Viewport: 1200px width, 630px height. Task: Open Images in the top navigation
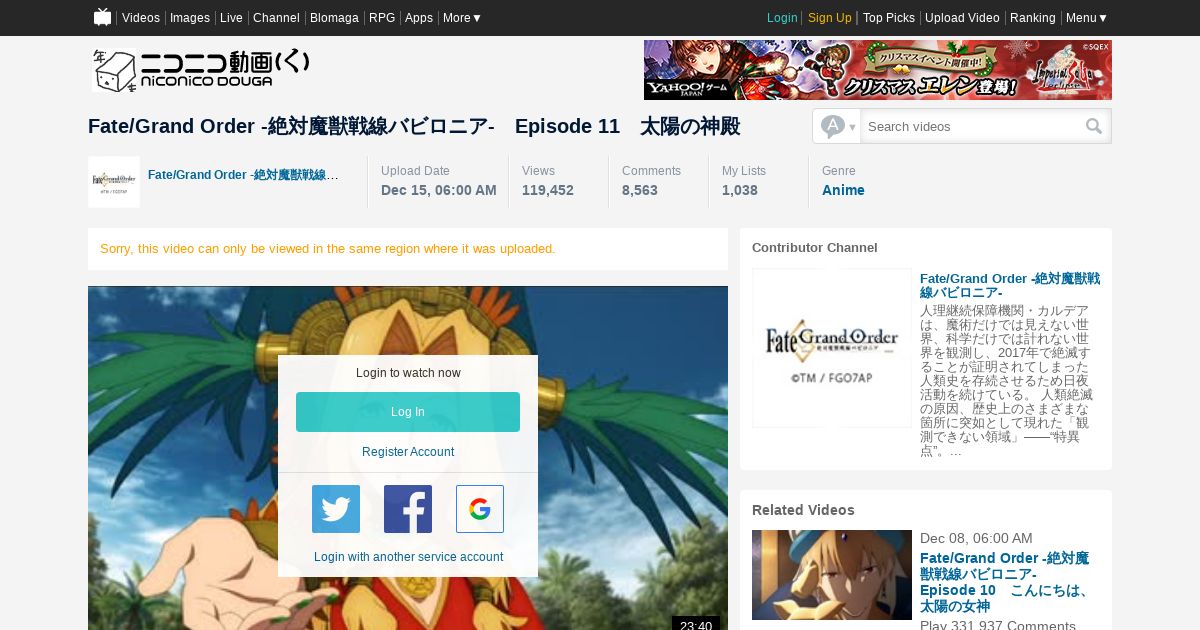pyautogui.click(x=190, y=18)
